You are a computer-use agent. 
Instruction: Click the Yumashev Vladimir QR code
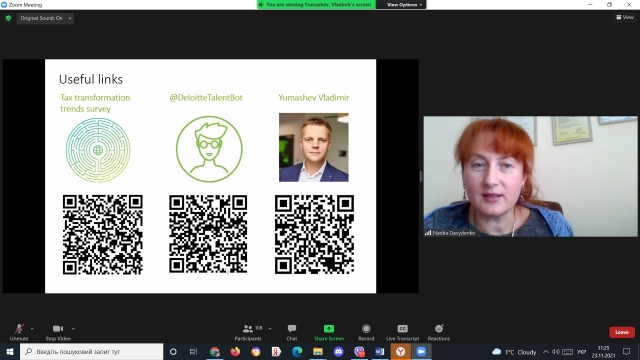314,234
